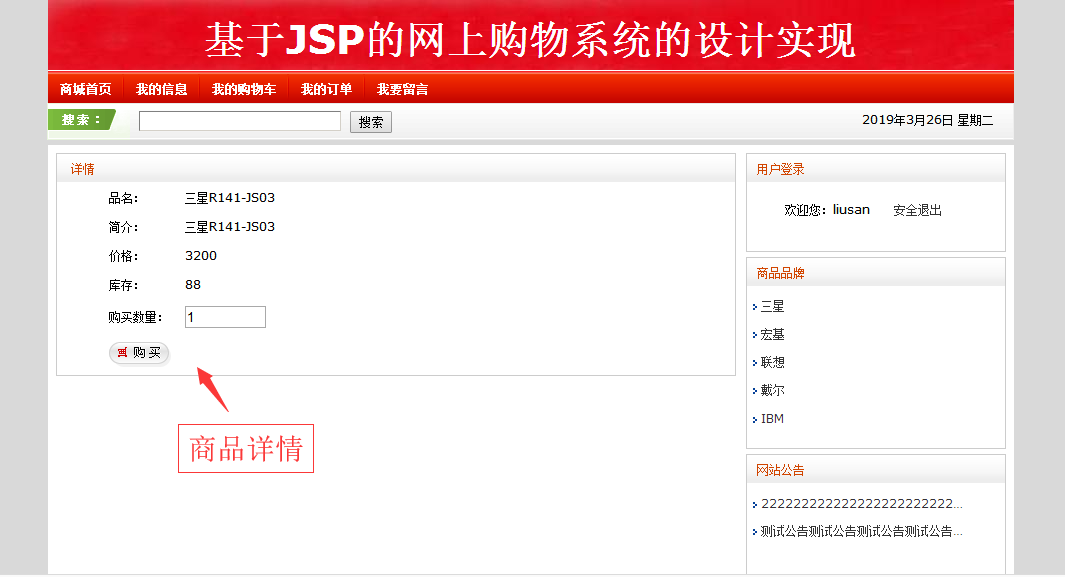1065x577 pixels.
Task: Select the IBM brand link
Action: [x=772, y=419]
